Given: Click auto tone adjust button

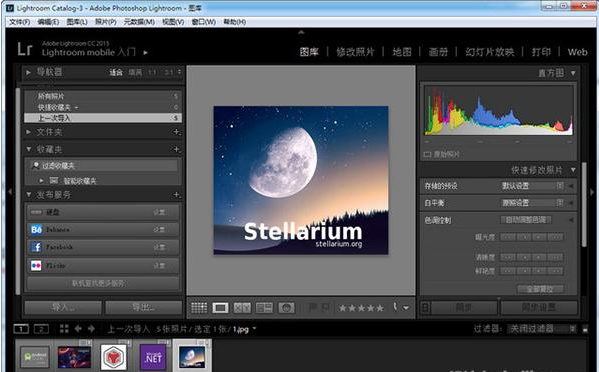Looking at the screenshot, I should pos(526,220).
